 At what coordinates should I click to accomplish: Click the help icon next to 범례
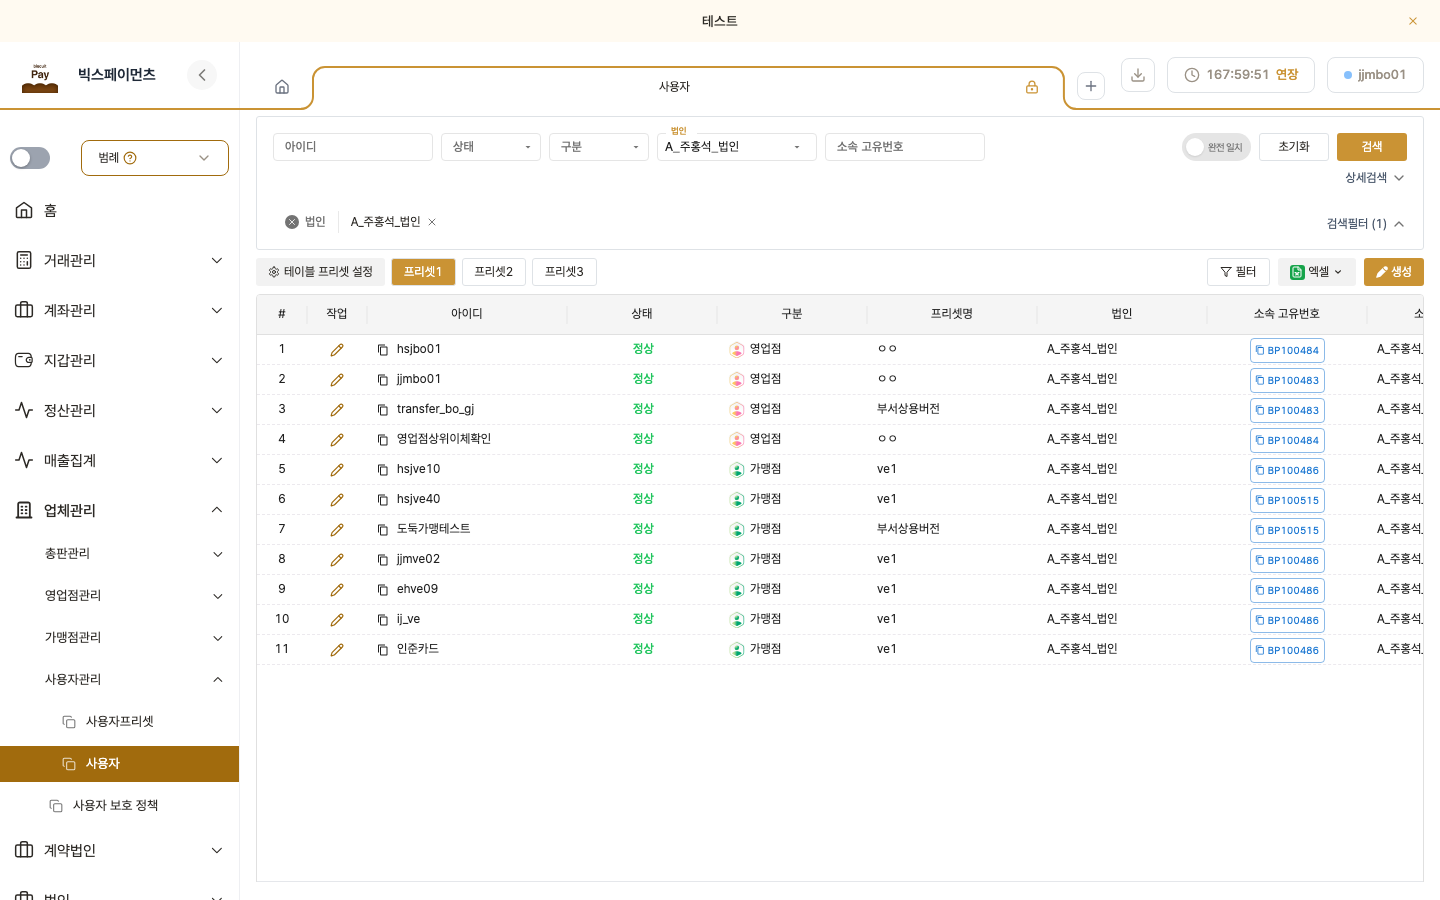tap(130, 158)
